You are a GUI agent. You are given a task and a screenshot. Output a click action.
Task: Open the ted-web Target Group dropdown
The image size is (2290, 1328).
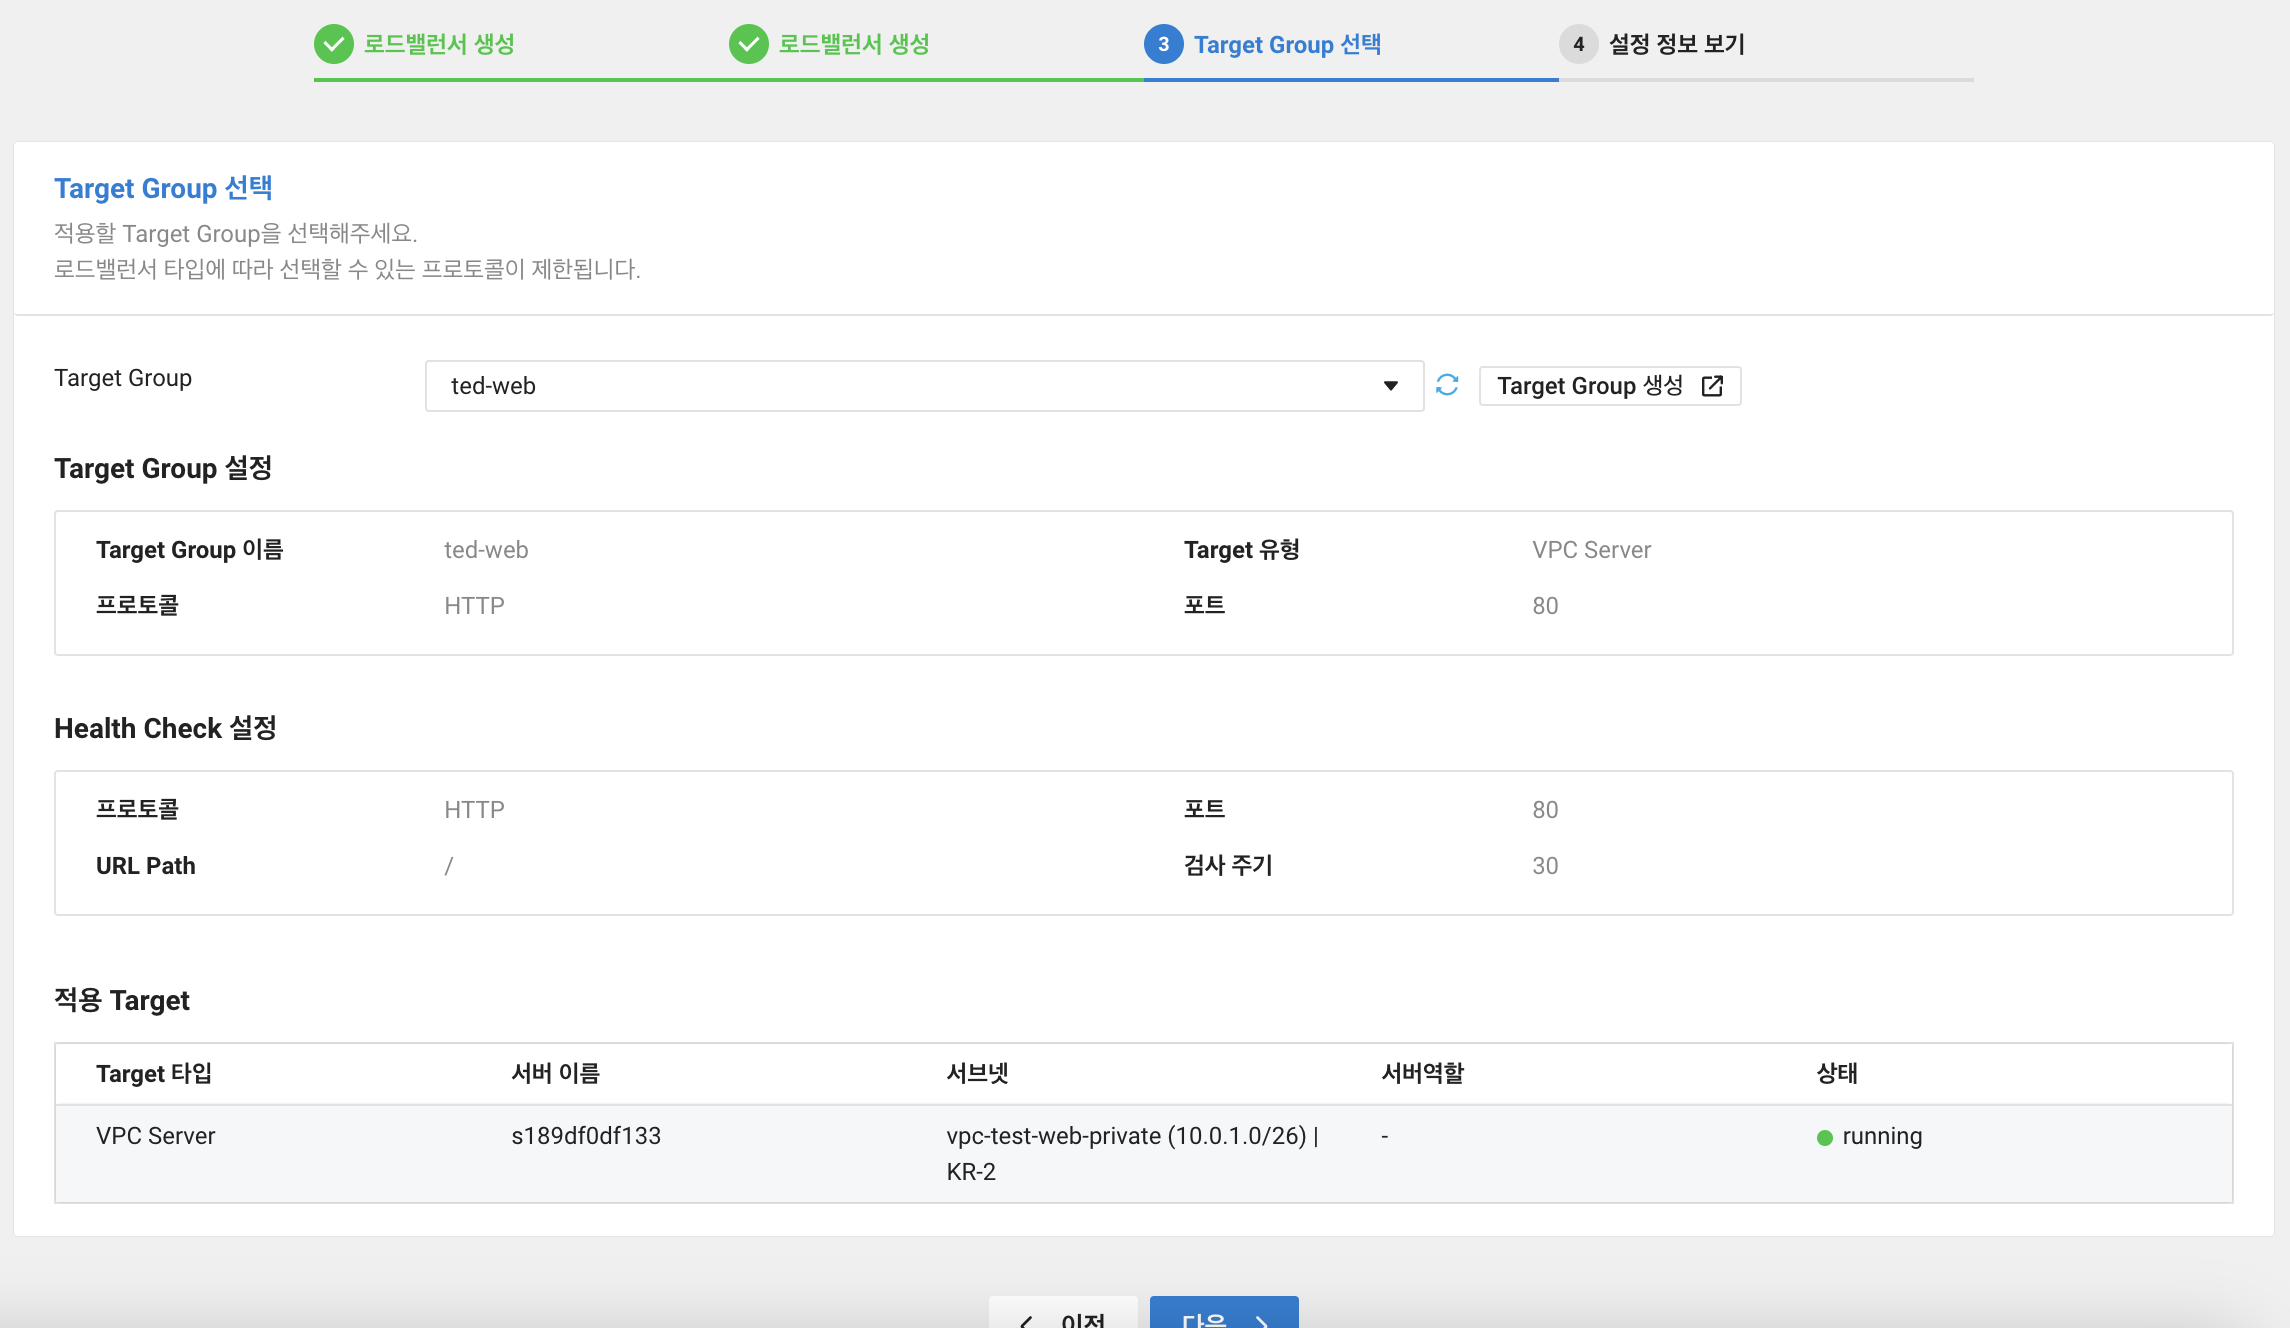point(923,386)
